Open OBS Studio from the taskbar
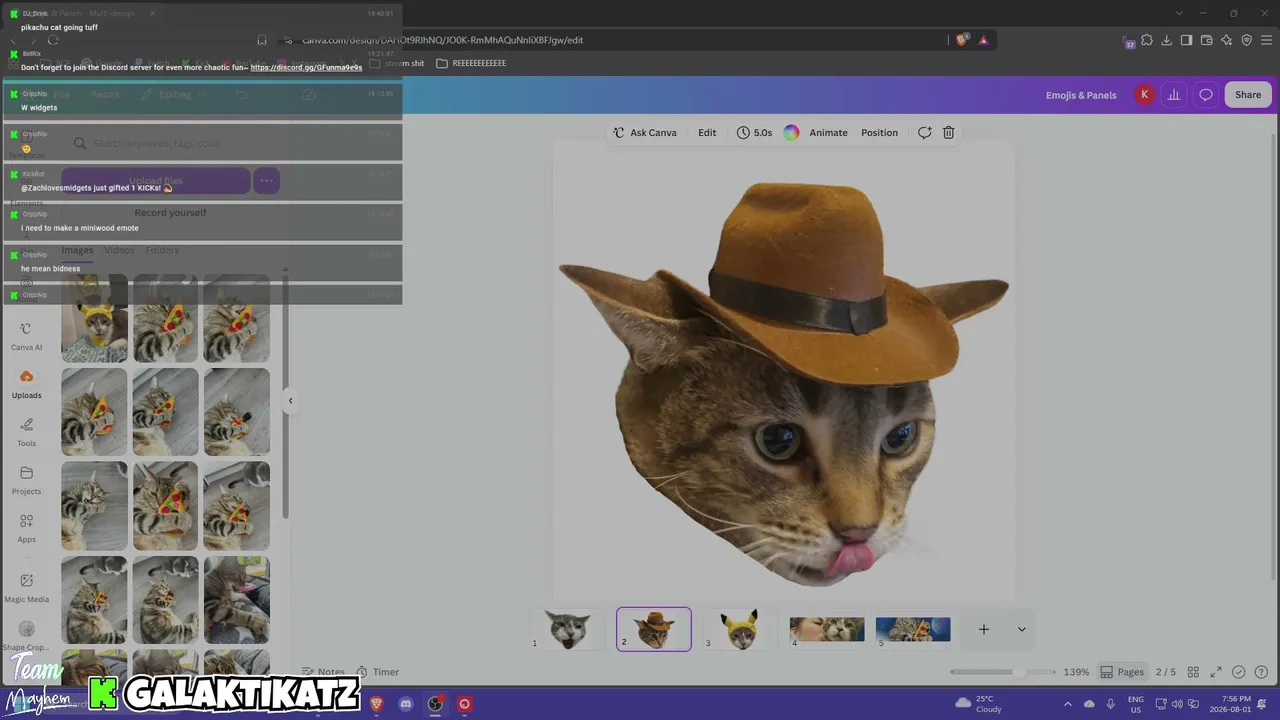Screen dimensions: 1280x720 435,704
